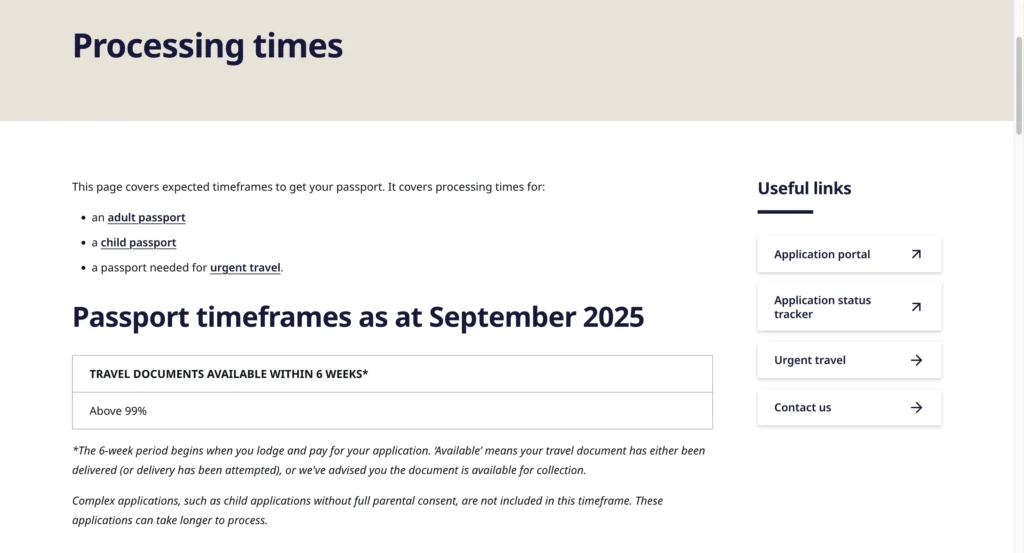The width and height of the screenshot is (1024, 553).
Task: Click the intro sentence about expected timeframes
Action: click(308, 187)
